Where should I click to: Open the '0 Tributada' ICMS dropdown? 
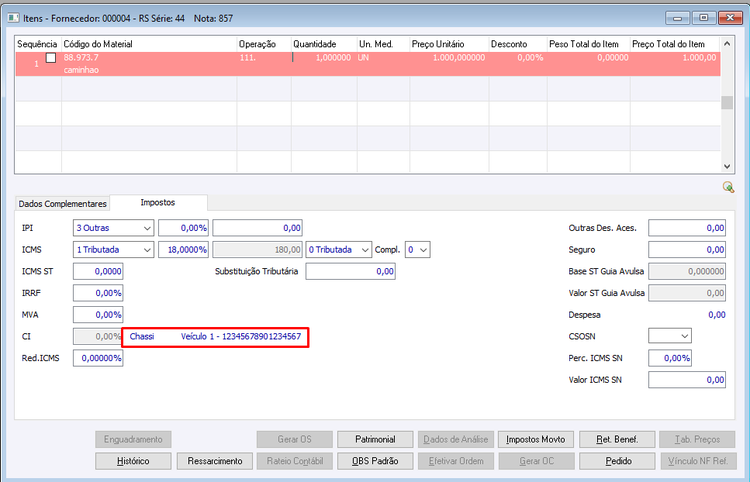(365, 250)
